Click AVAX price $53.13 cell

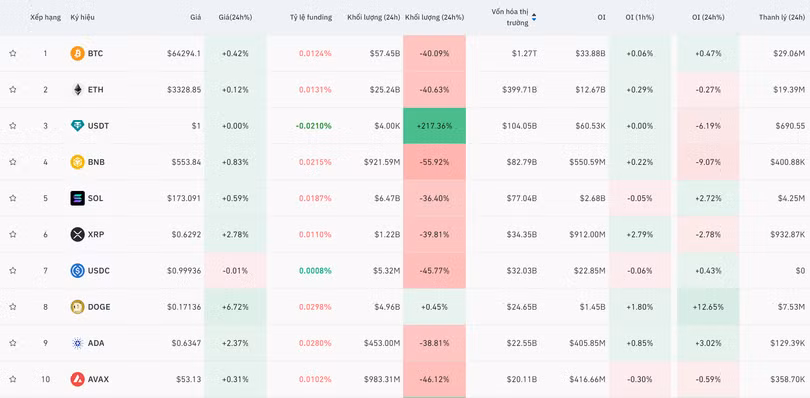click(188, 379)
